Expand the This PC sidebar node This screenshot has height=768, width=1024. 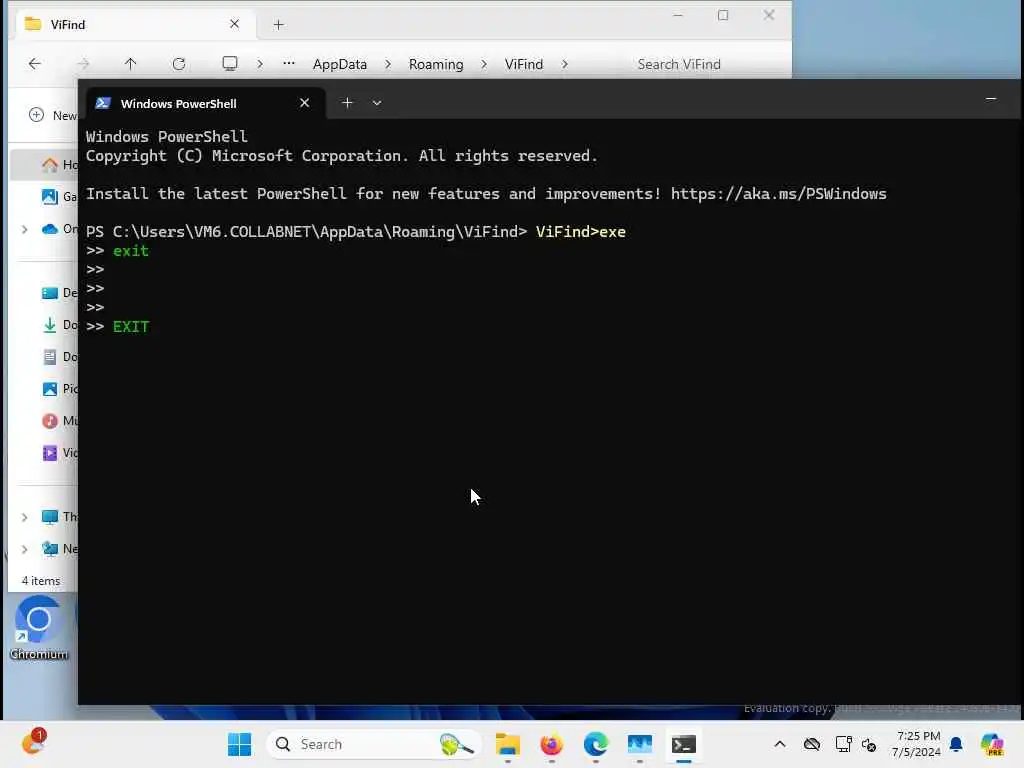[x=24, y=517]
